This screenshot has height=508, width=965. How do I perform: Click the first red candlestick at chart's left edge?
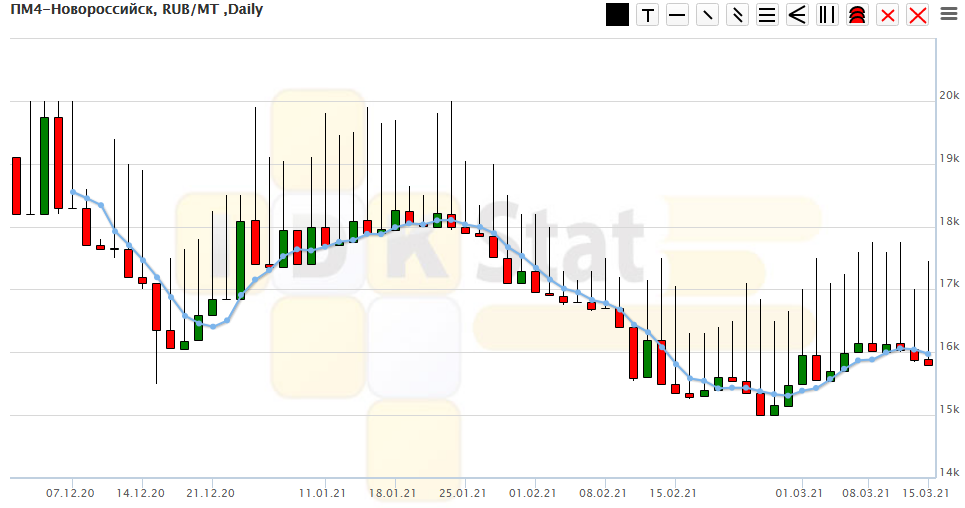point(16,186)
